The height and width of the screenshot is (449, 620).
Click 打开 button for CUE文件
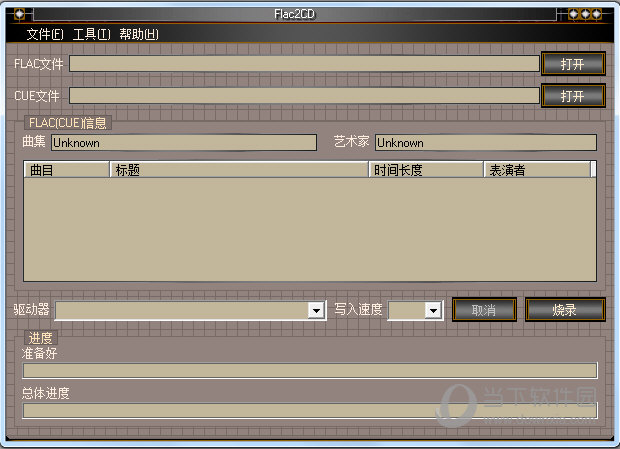coord(573,96)
